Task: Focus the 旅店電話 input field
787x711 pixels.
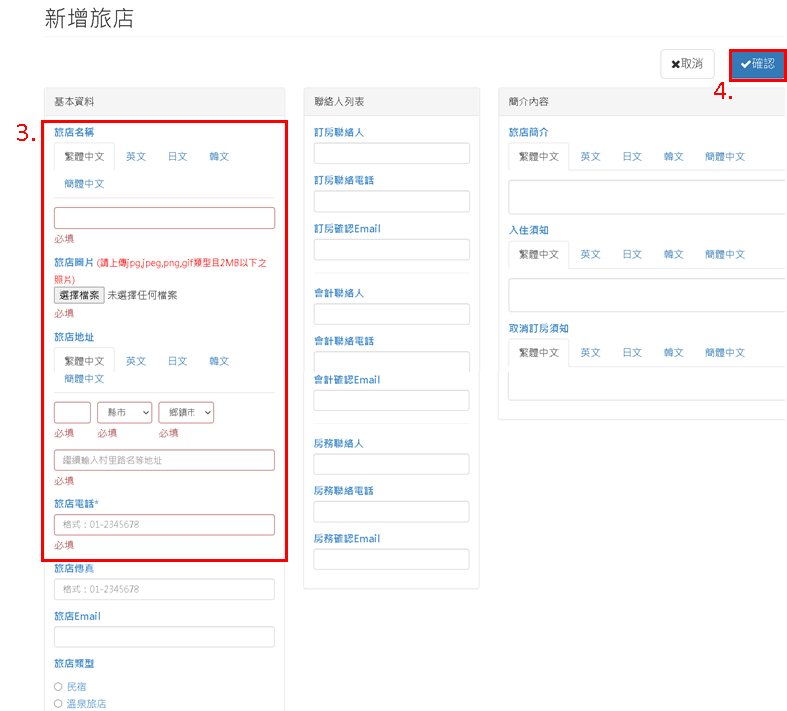Action: 164,525
